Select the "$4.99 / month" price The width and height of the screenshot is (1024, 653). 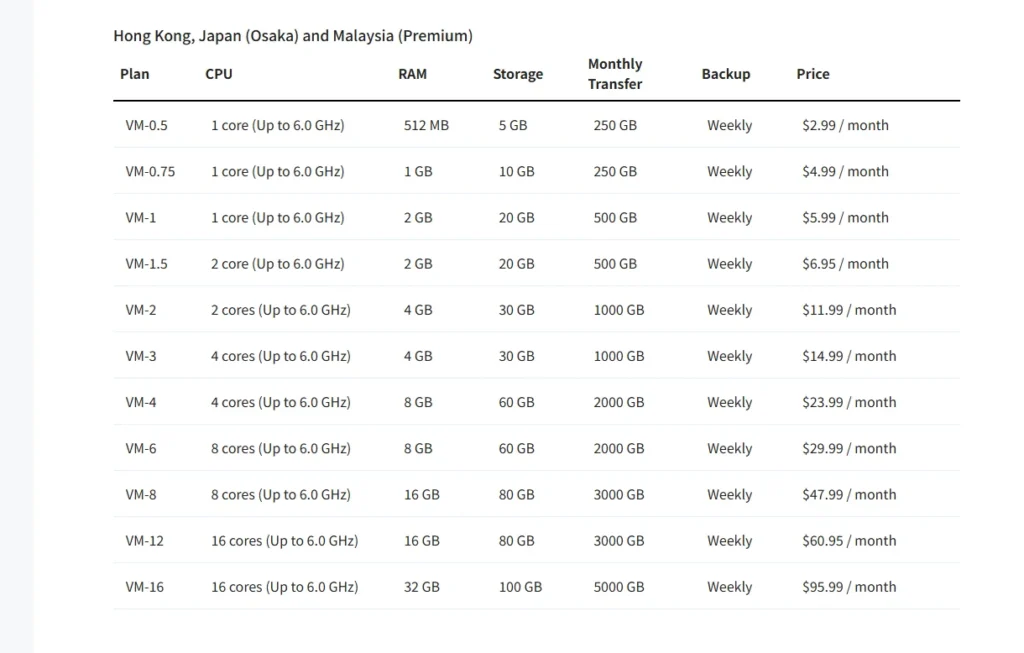pyautogui.click(x=846, y=172)
